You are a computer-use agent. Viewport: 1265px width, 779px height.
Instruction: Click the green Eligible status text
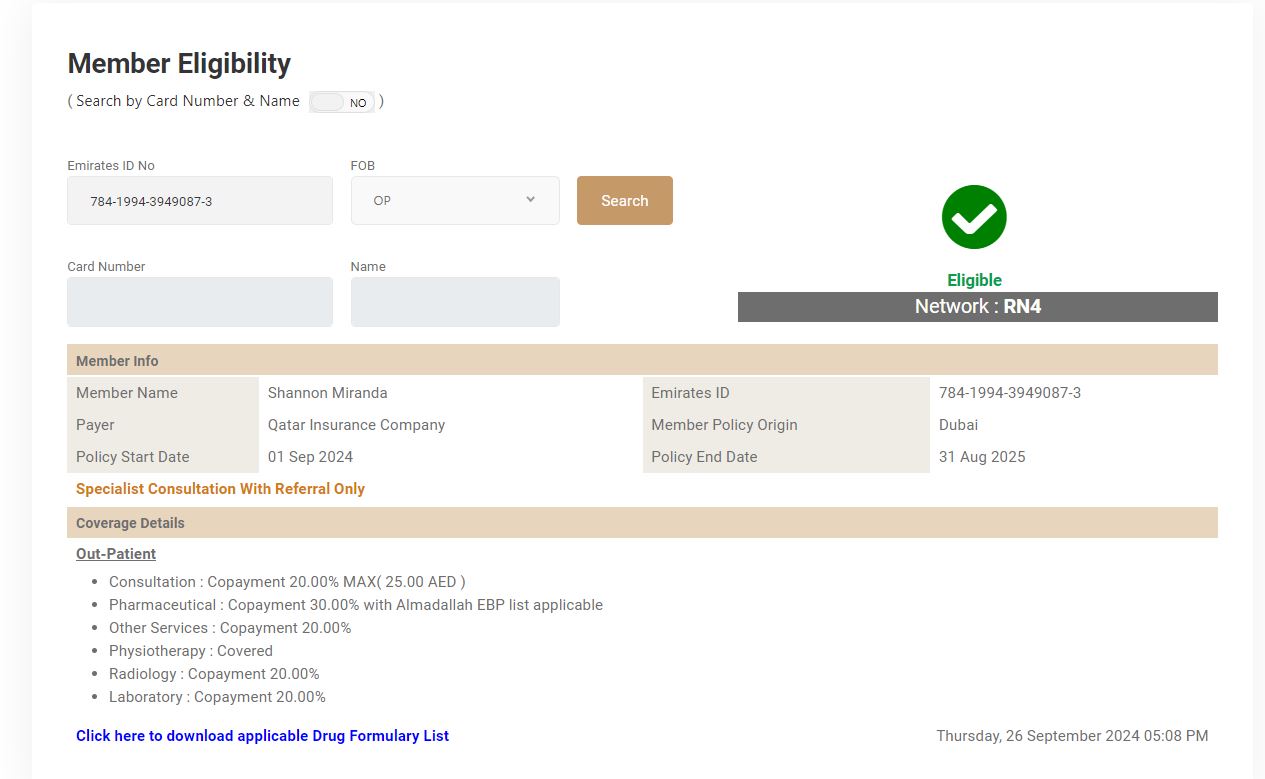[x=974, y=281]
